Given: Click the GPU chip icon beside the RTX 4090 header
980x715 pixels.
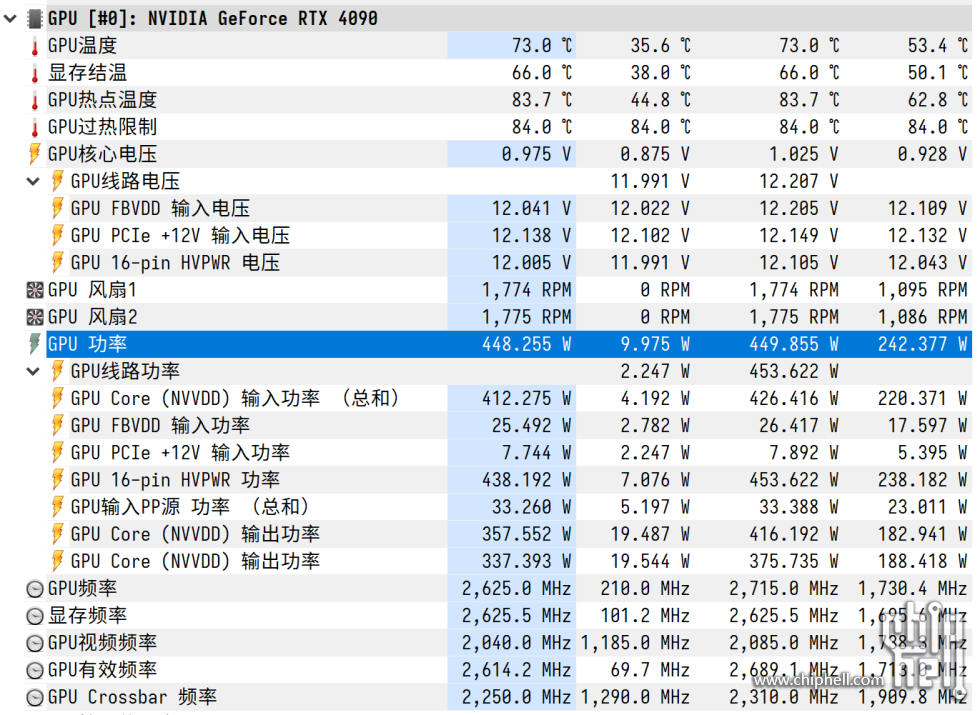Looking at the screenshot, I should tap(35, 18).
